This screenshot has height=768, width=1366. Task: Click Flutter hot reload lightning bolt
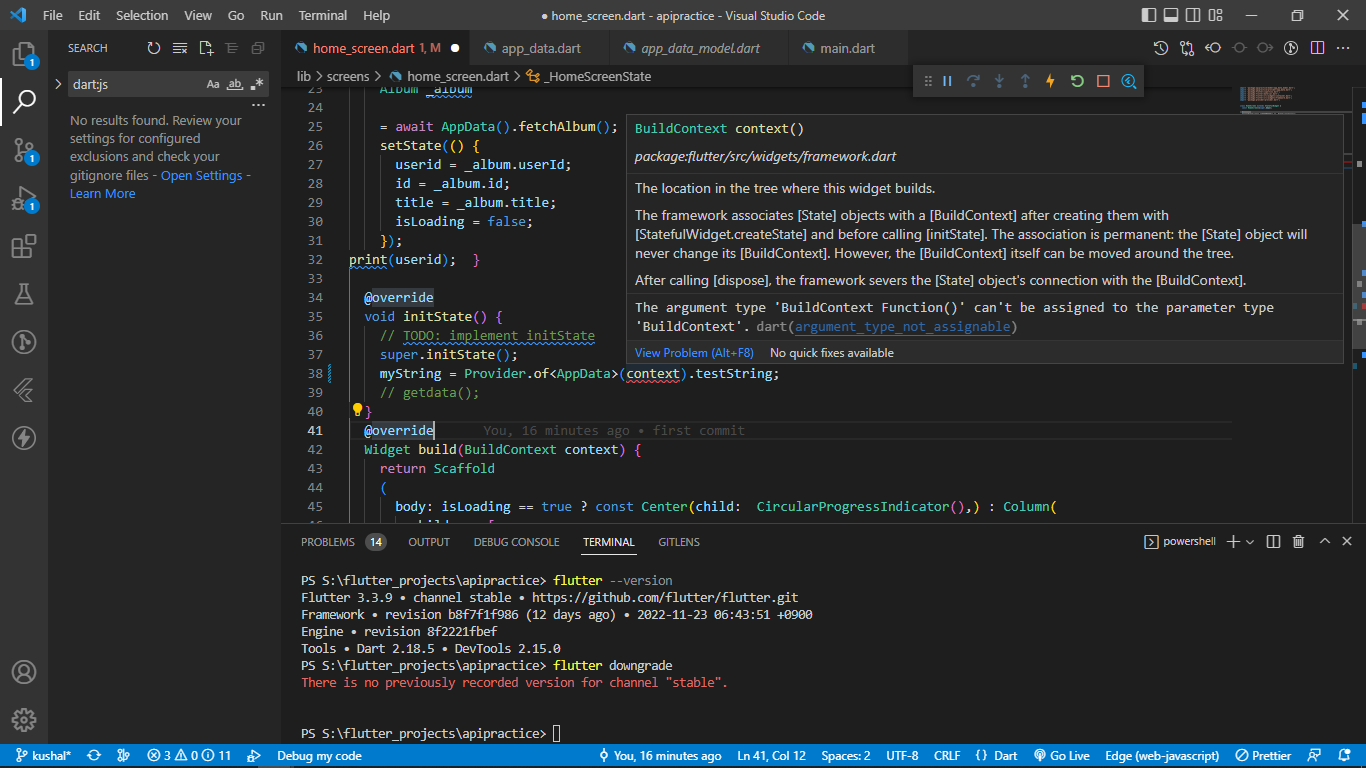click(1051, 81)
